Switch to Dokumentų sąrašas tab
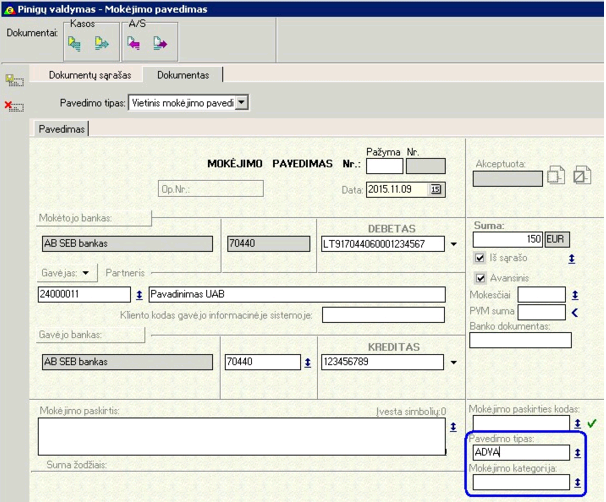The height and width of the screenshot is (502, 606). [x=90, y=75]
